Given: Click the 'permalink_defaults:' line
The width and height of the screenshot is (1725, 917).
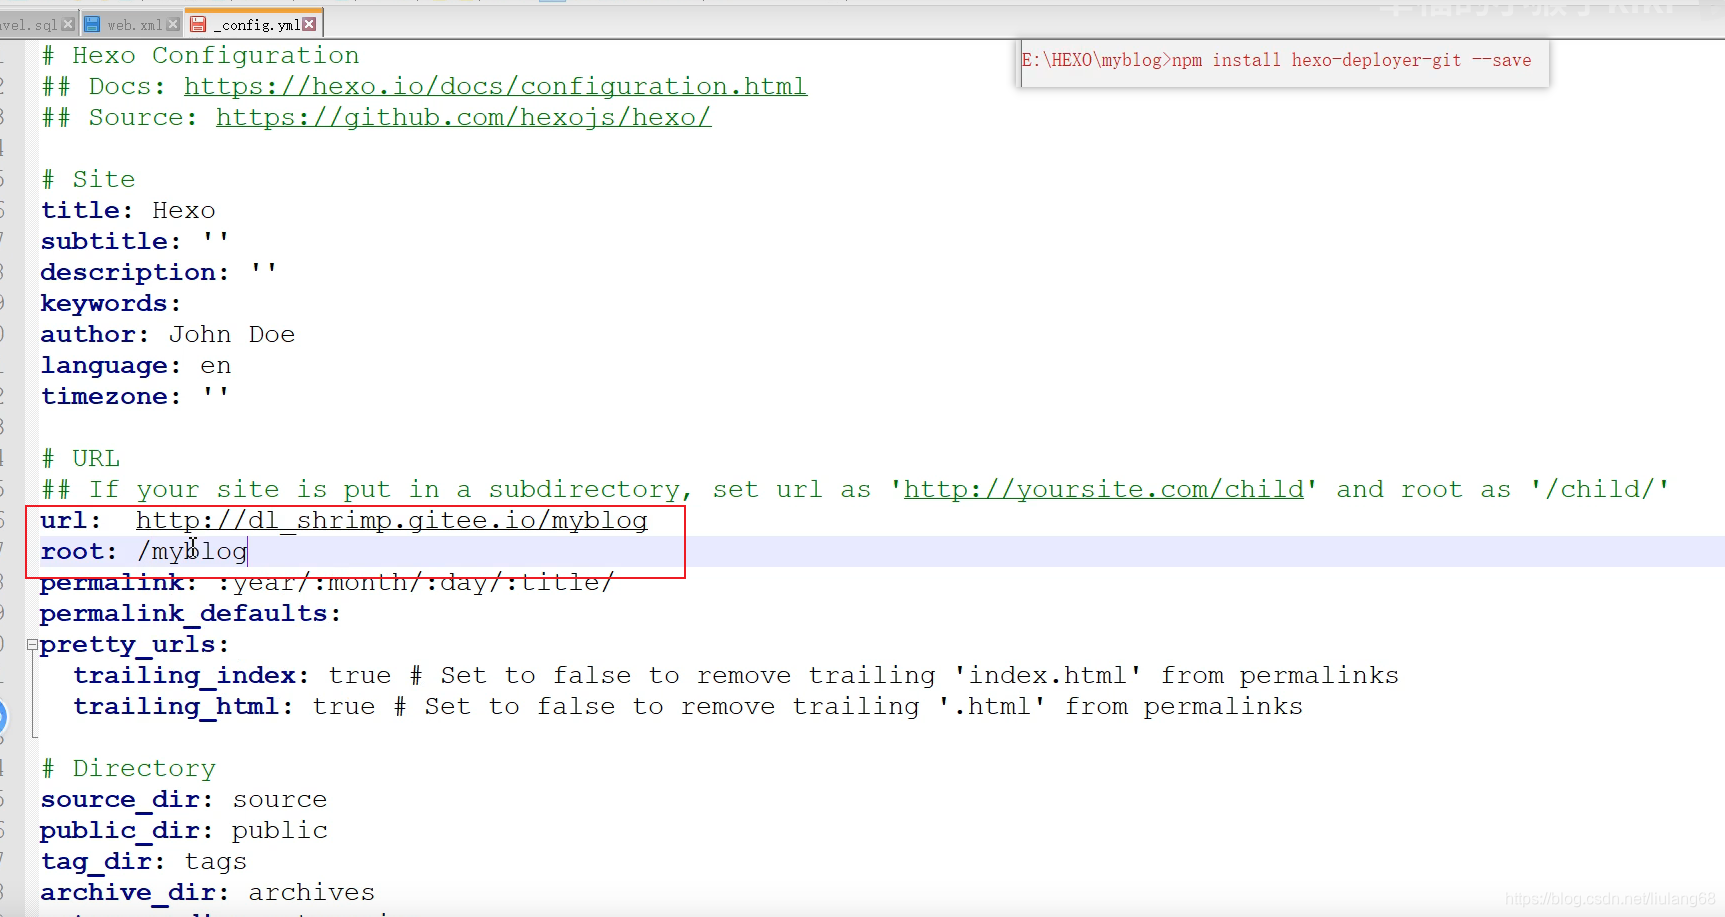Looking at the screenshot, I should (190, 614).
